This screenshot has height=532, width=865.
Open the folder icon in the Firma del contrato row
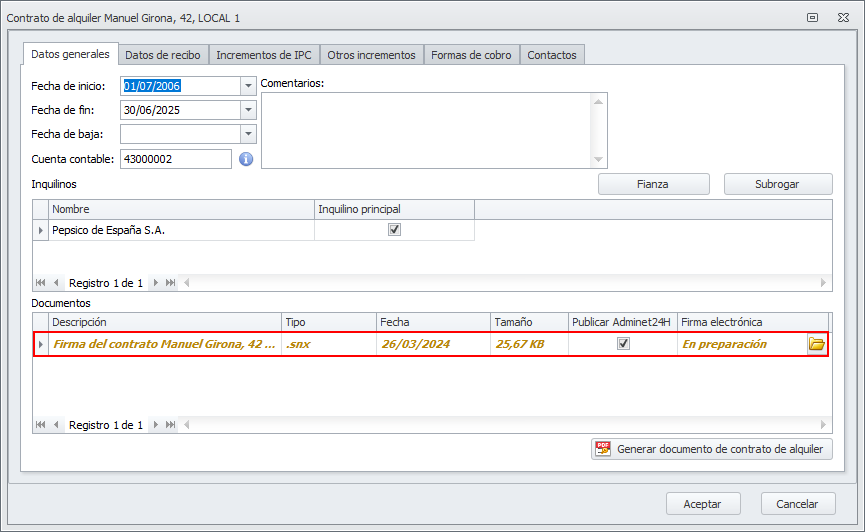pyautogui.click(x=816, y=344)
